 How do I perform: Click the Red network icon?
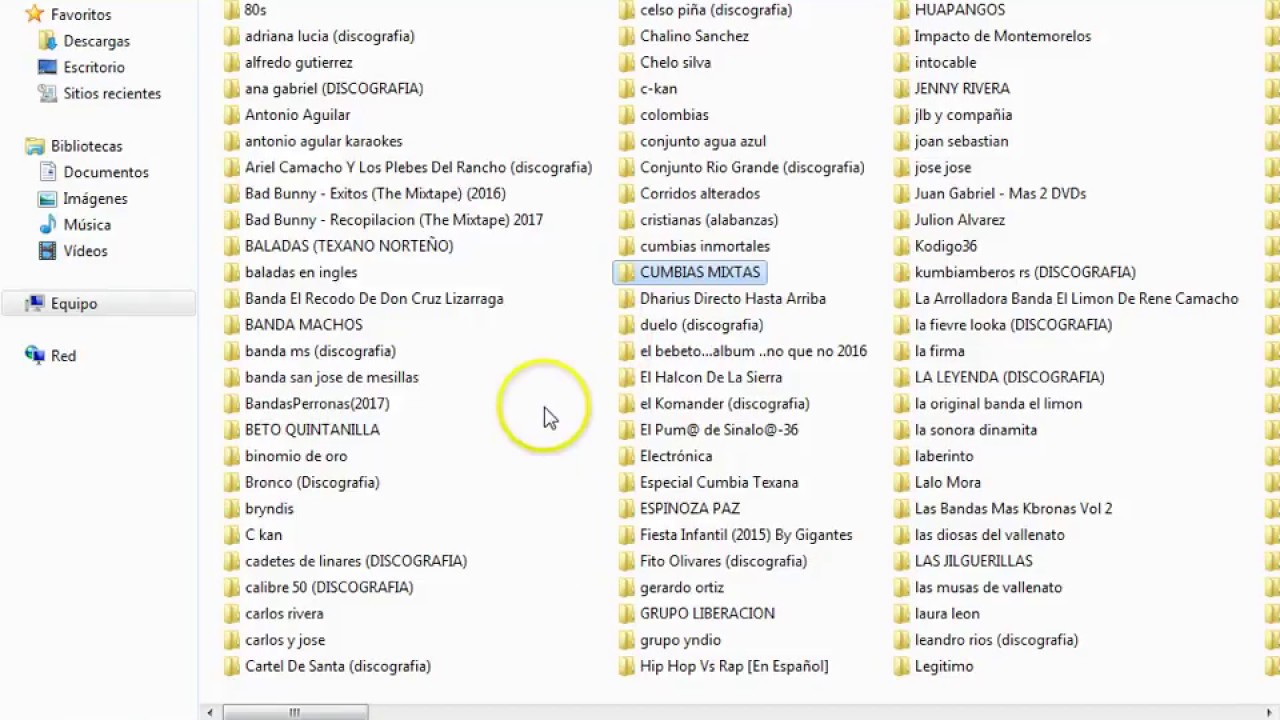34,355
